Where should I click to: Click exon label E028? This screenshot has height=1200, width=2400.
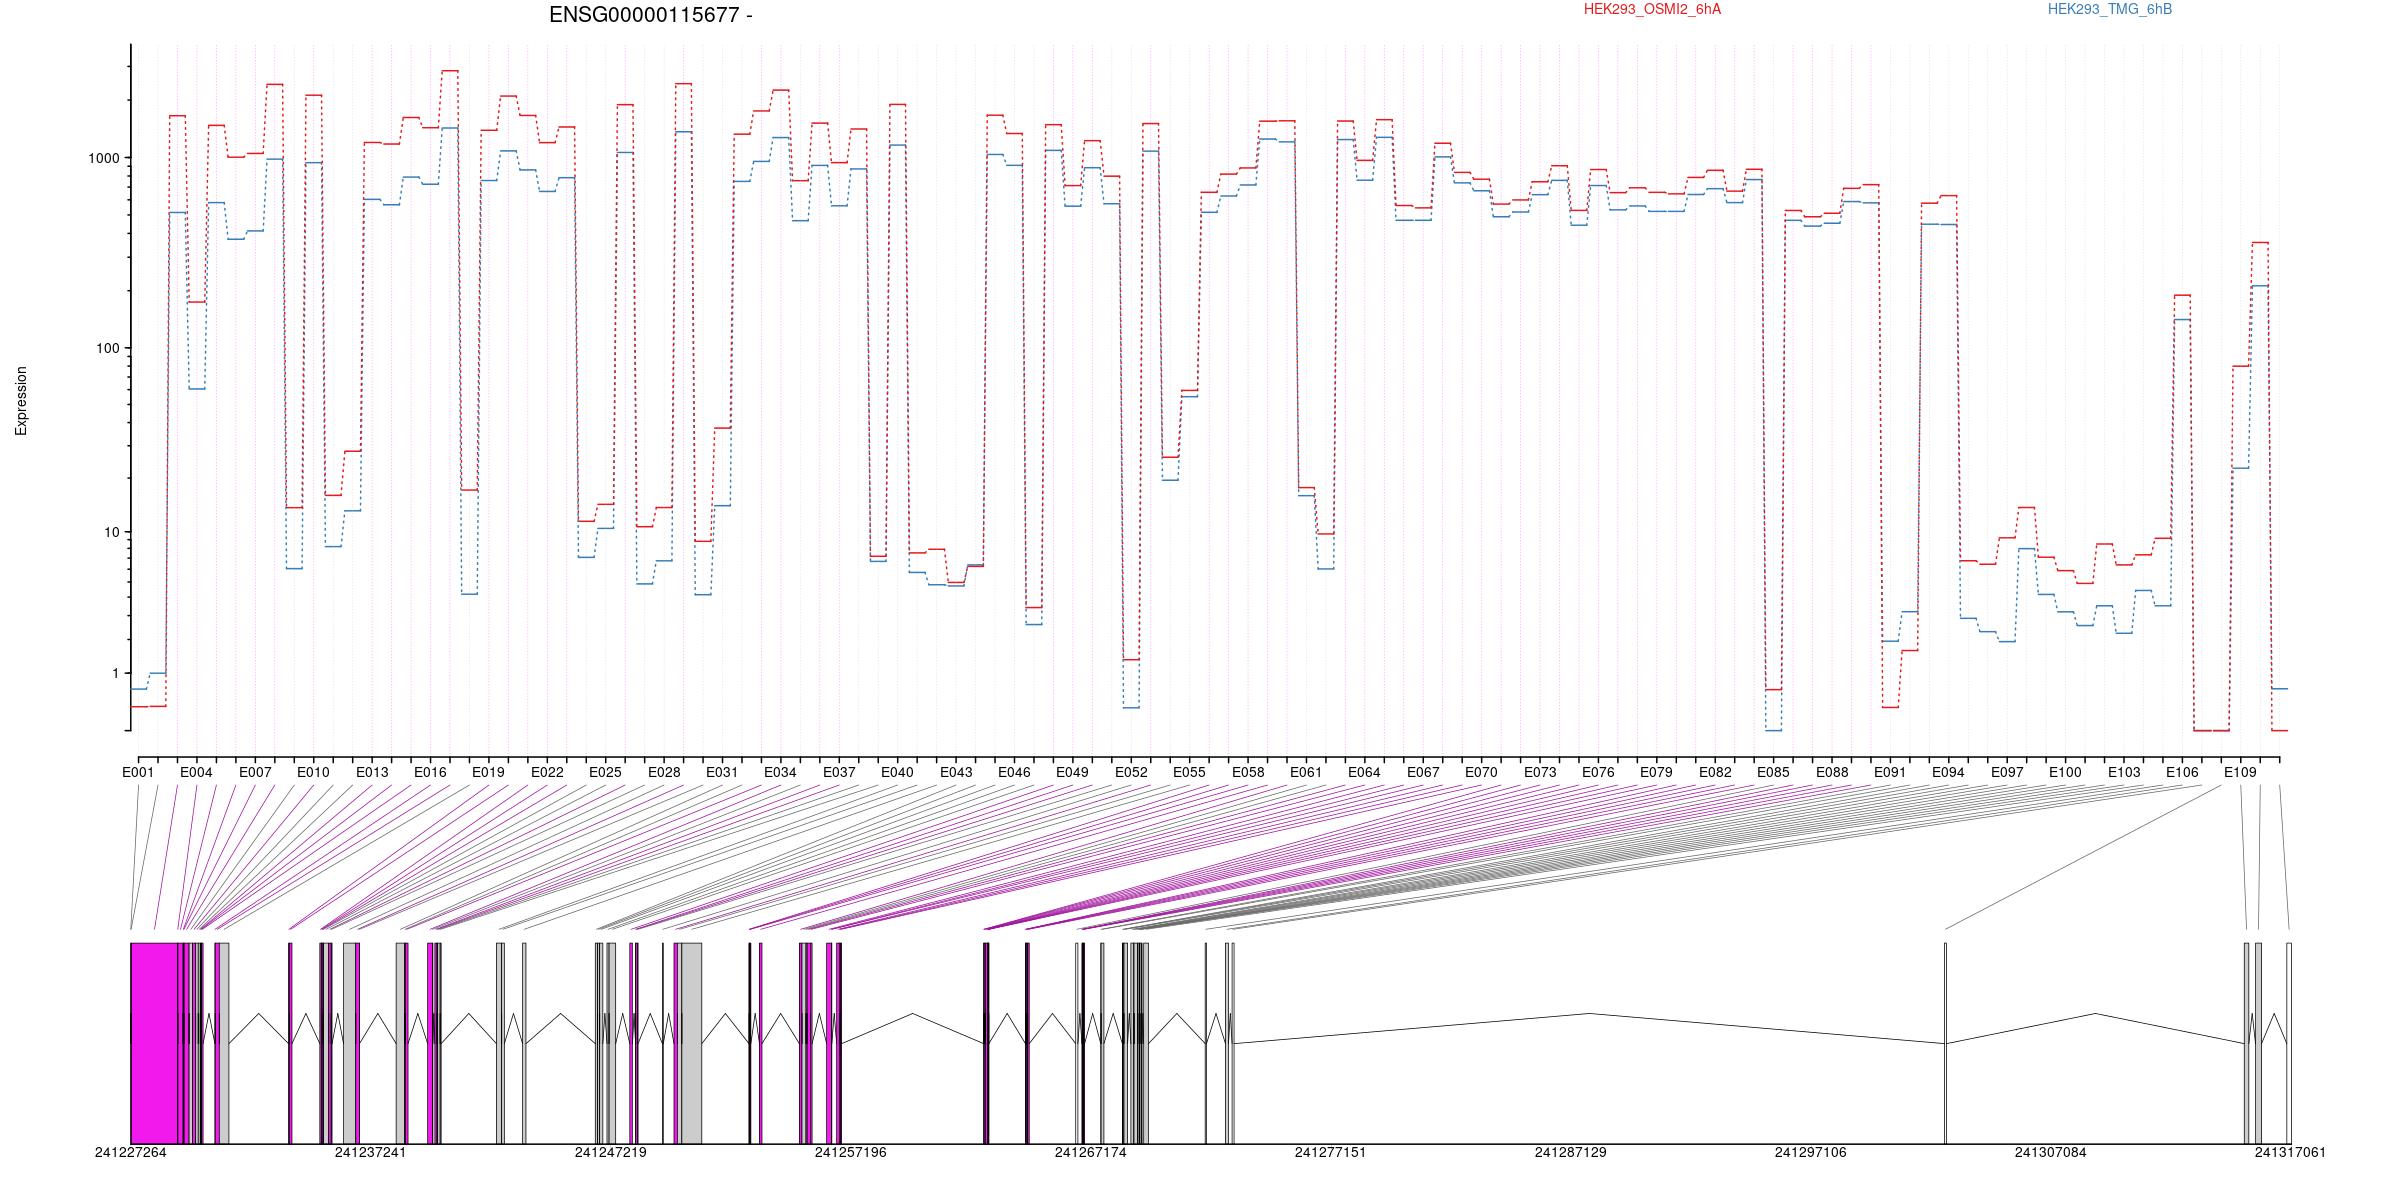tap(664, 773)
